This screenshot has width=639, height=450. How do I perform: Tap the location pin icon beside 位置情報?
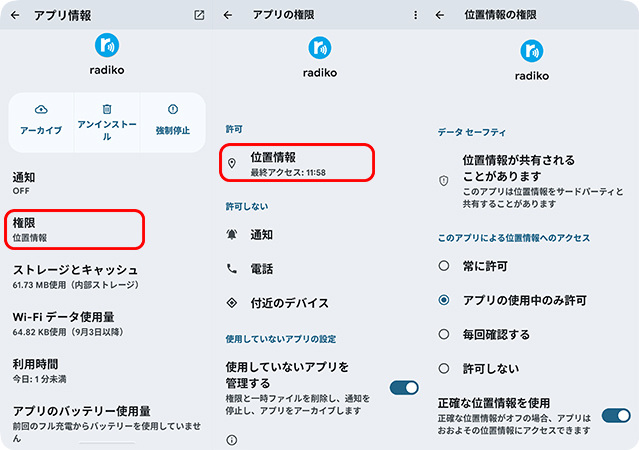[232, 163]
